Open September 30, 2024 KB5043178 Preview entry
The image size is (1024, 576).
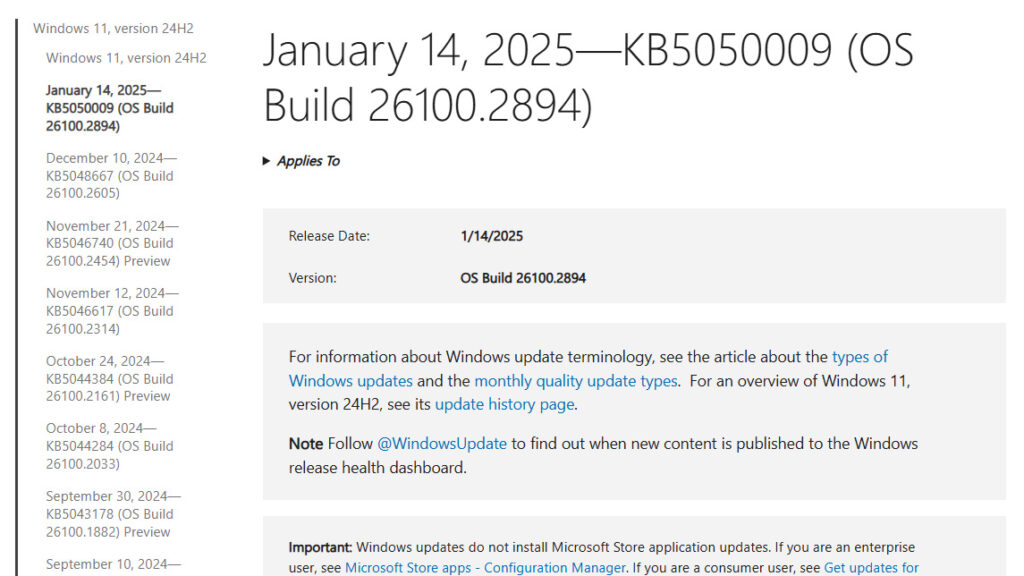tap(112, 514)
